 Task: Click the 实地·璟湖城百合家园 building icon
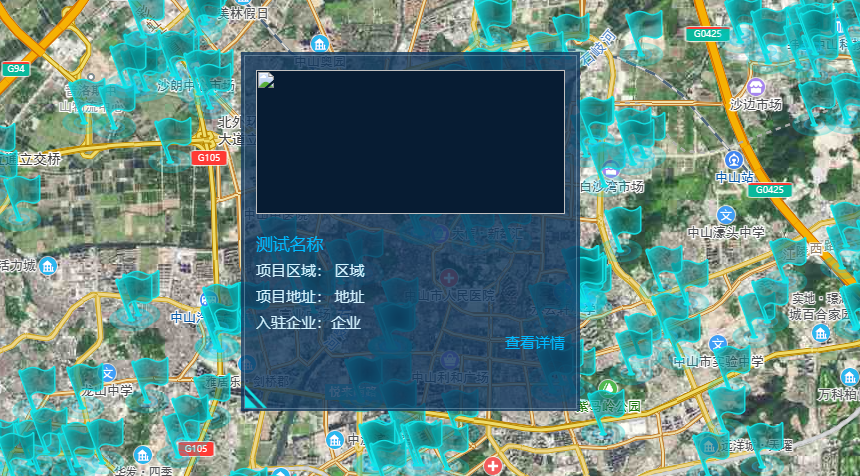821,332
